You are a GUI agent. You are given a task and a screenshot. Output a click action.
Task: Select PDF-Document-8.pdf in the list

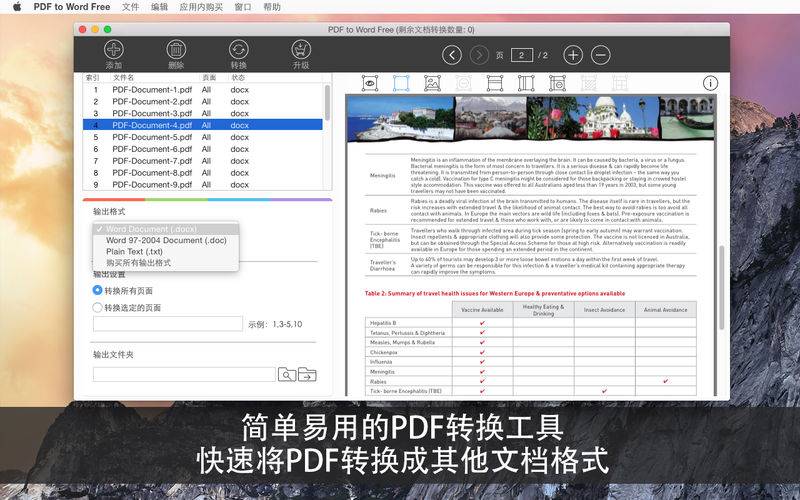point(203,173)
